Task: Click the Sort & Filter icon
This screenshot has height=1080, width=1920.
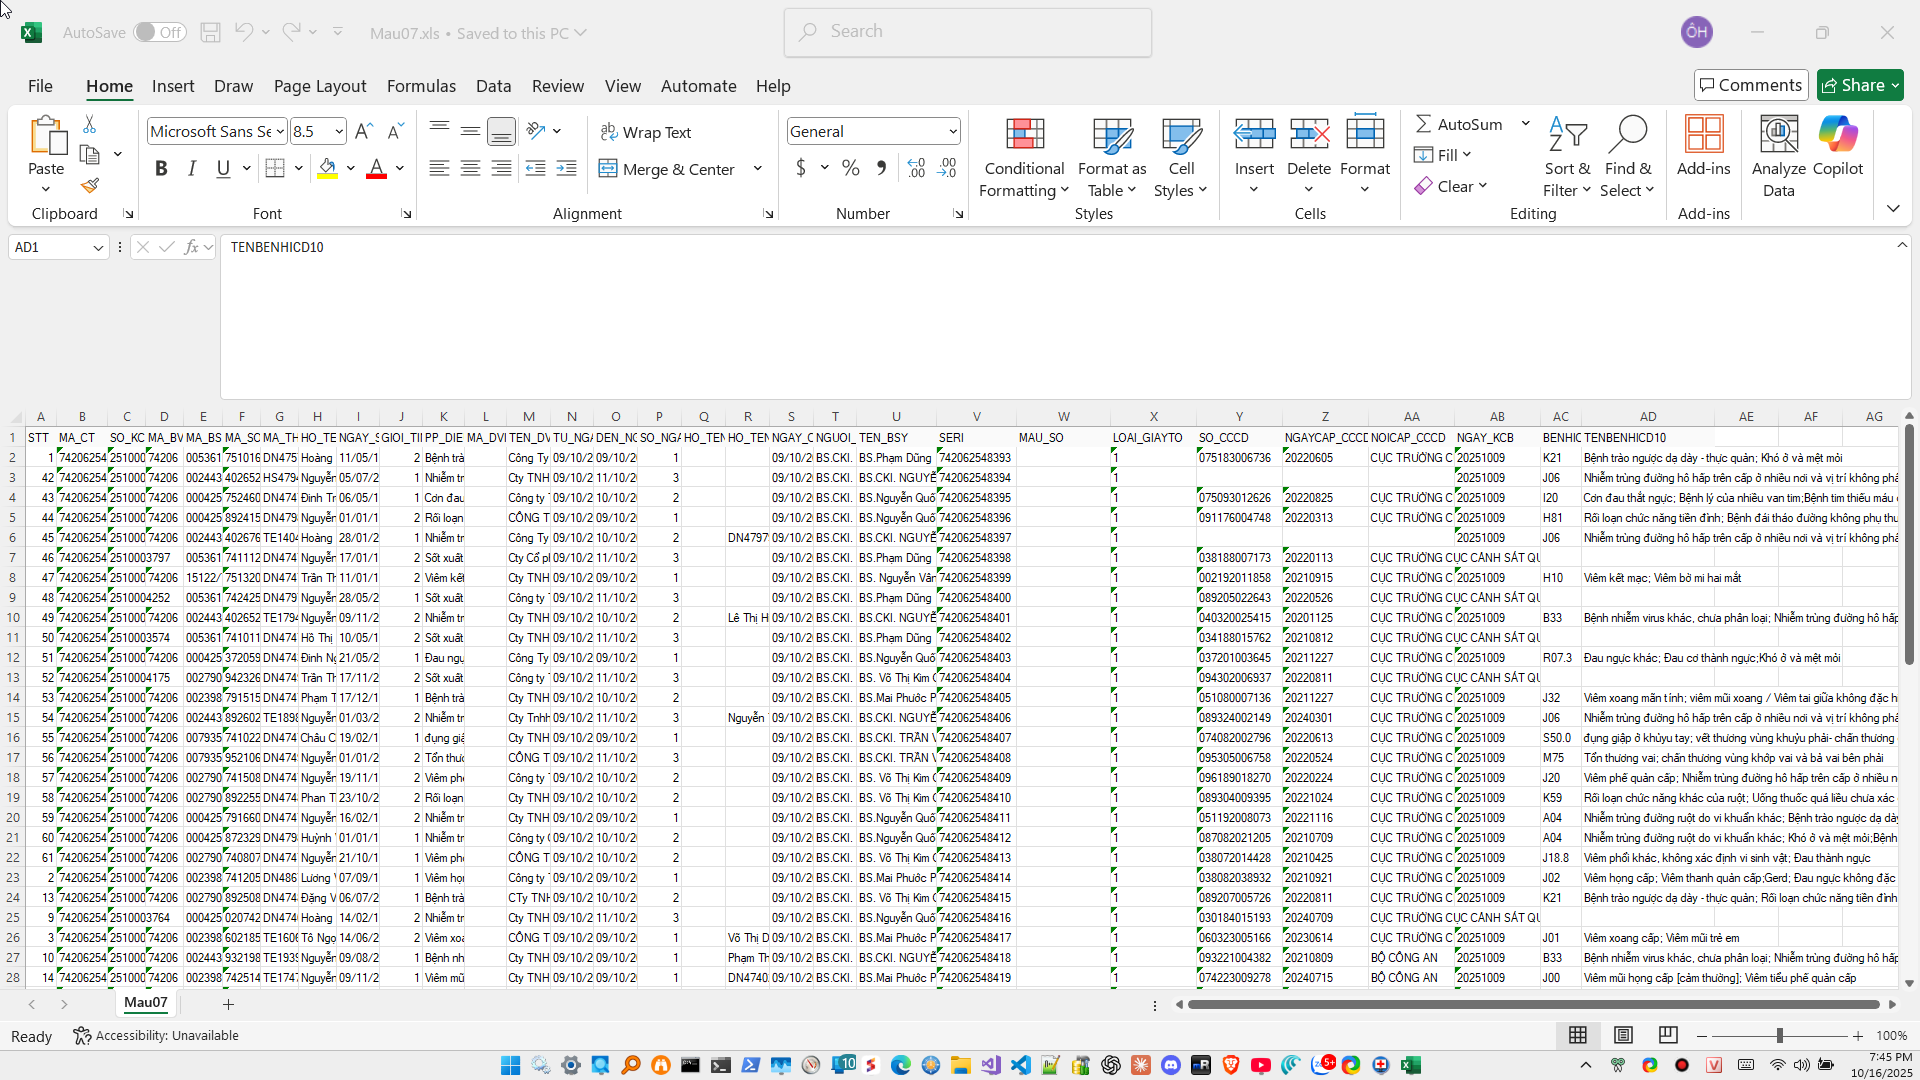Action: point(1567,135)
